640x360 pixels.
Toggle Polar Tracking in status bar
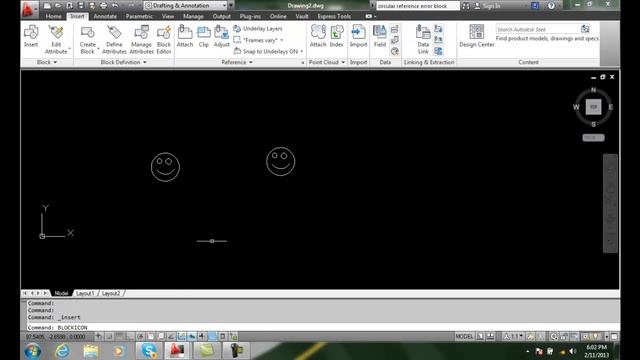[x=140, y=336]
